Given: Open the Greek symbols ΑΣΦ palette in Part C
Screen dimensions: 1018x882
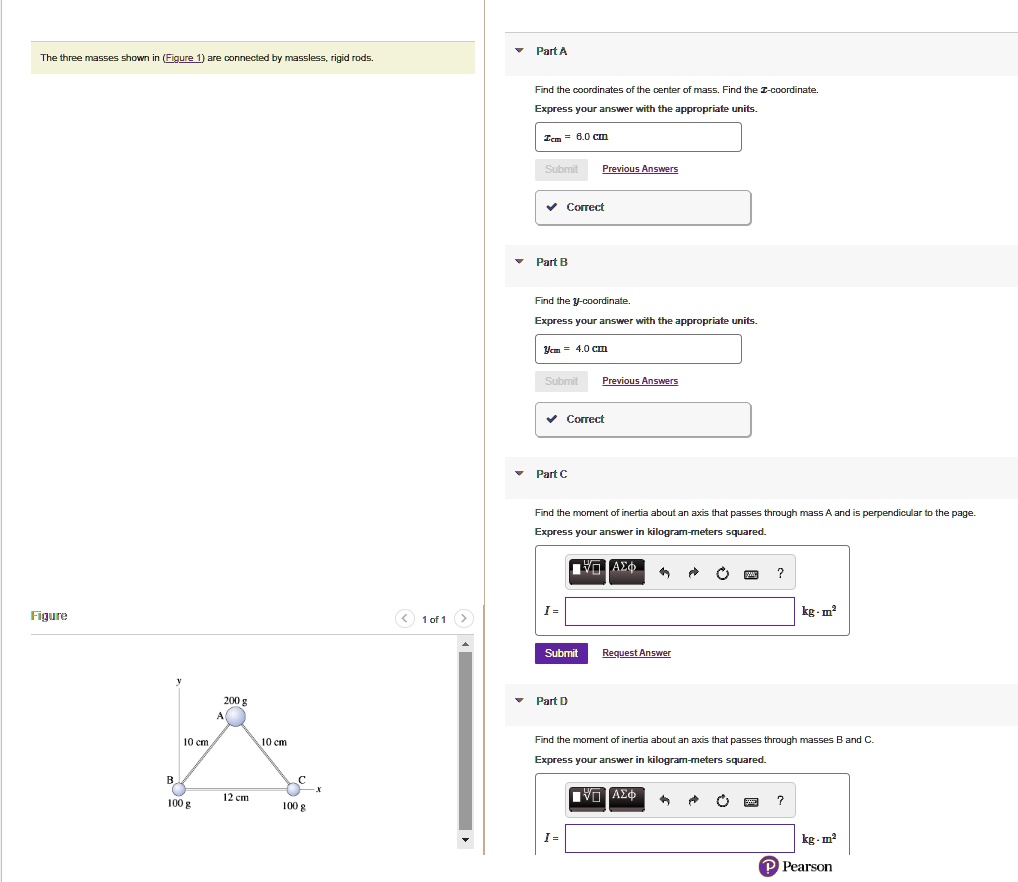Looking at the screenshot, I should pyautogui.click(x=627, y=571).
